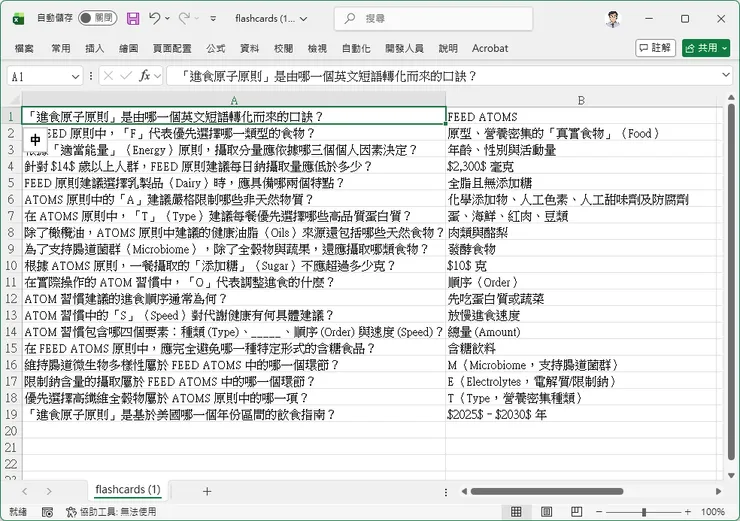Open the 資料 ribbon tab
Screen dimensions: 740x521
click(x=250, y=48)
